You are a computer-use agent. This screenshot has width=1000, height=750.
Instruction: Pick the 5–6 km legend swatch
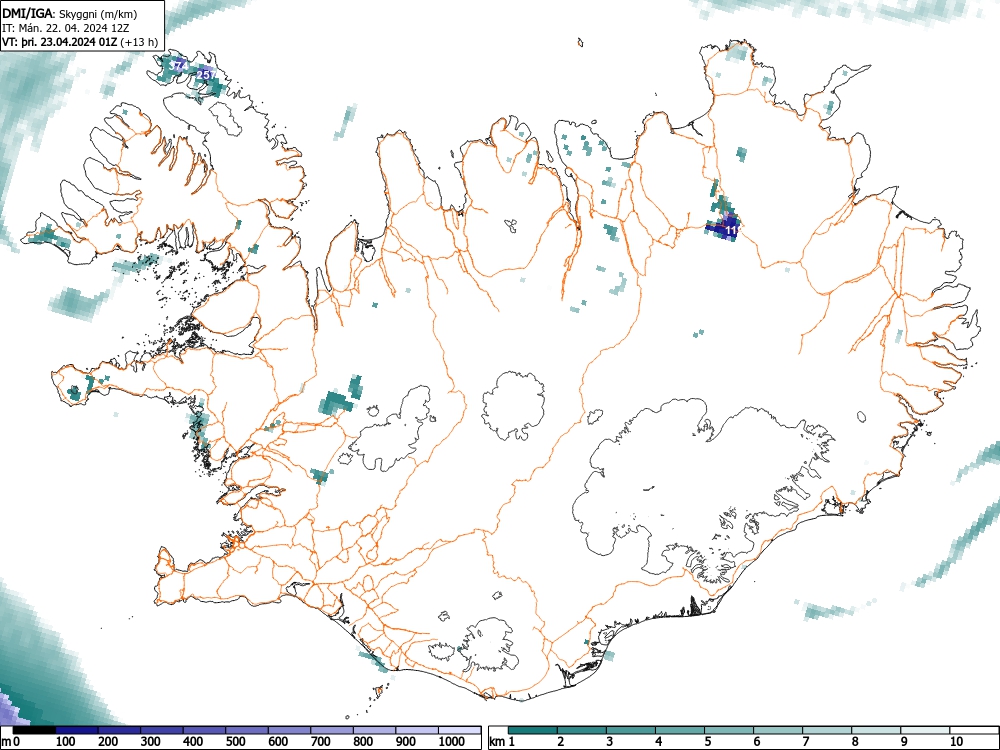(x=729, y=730)
